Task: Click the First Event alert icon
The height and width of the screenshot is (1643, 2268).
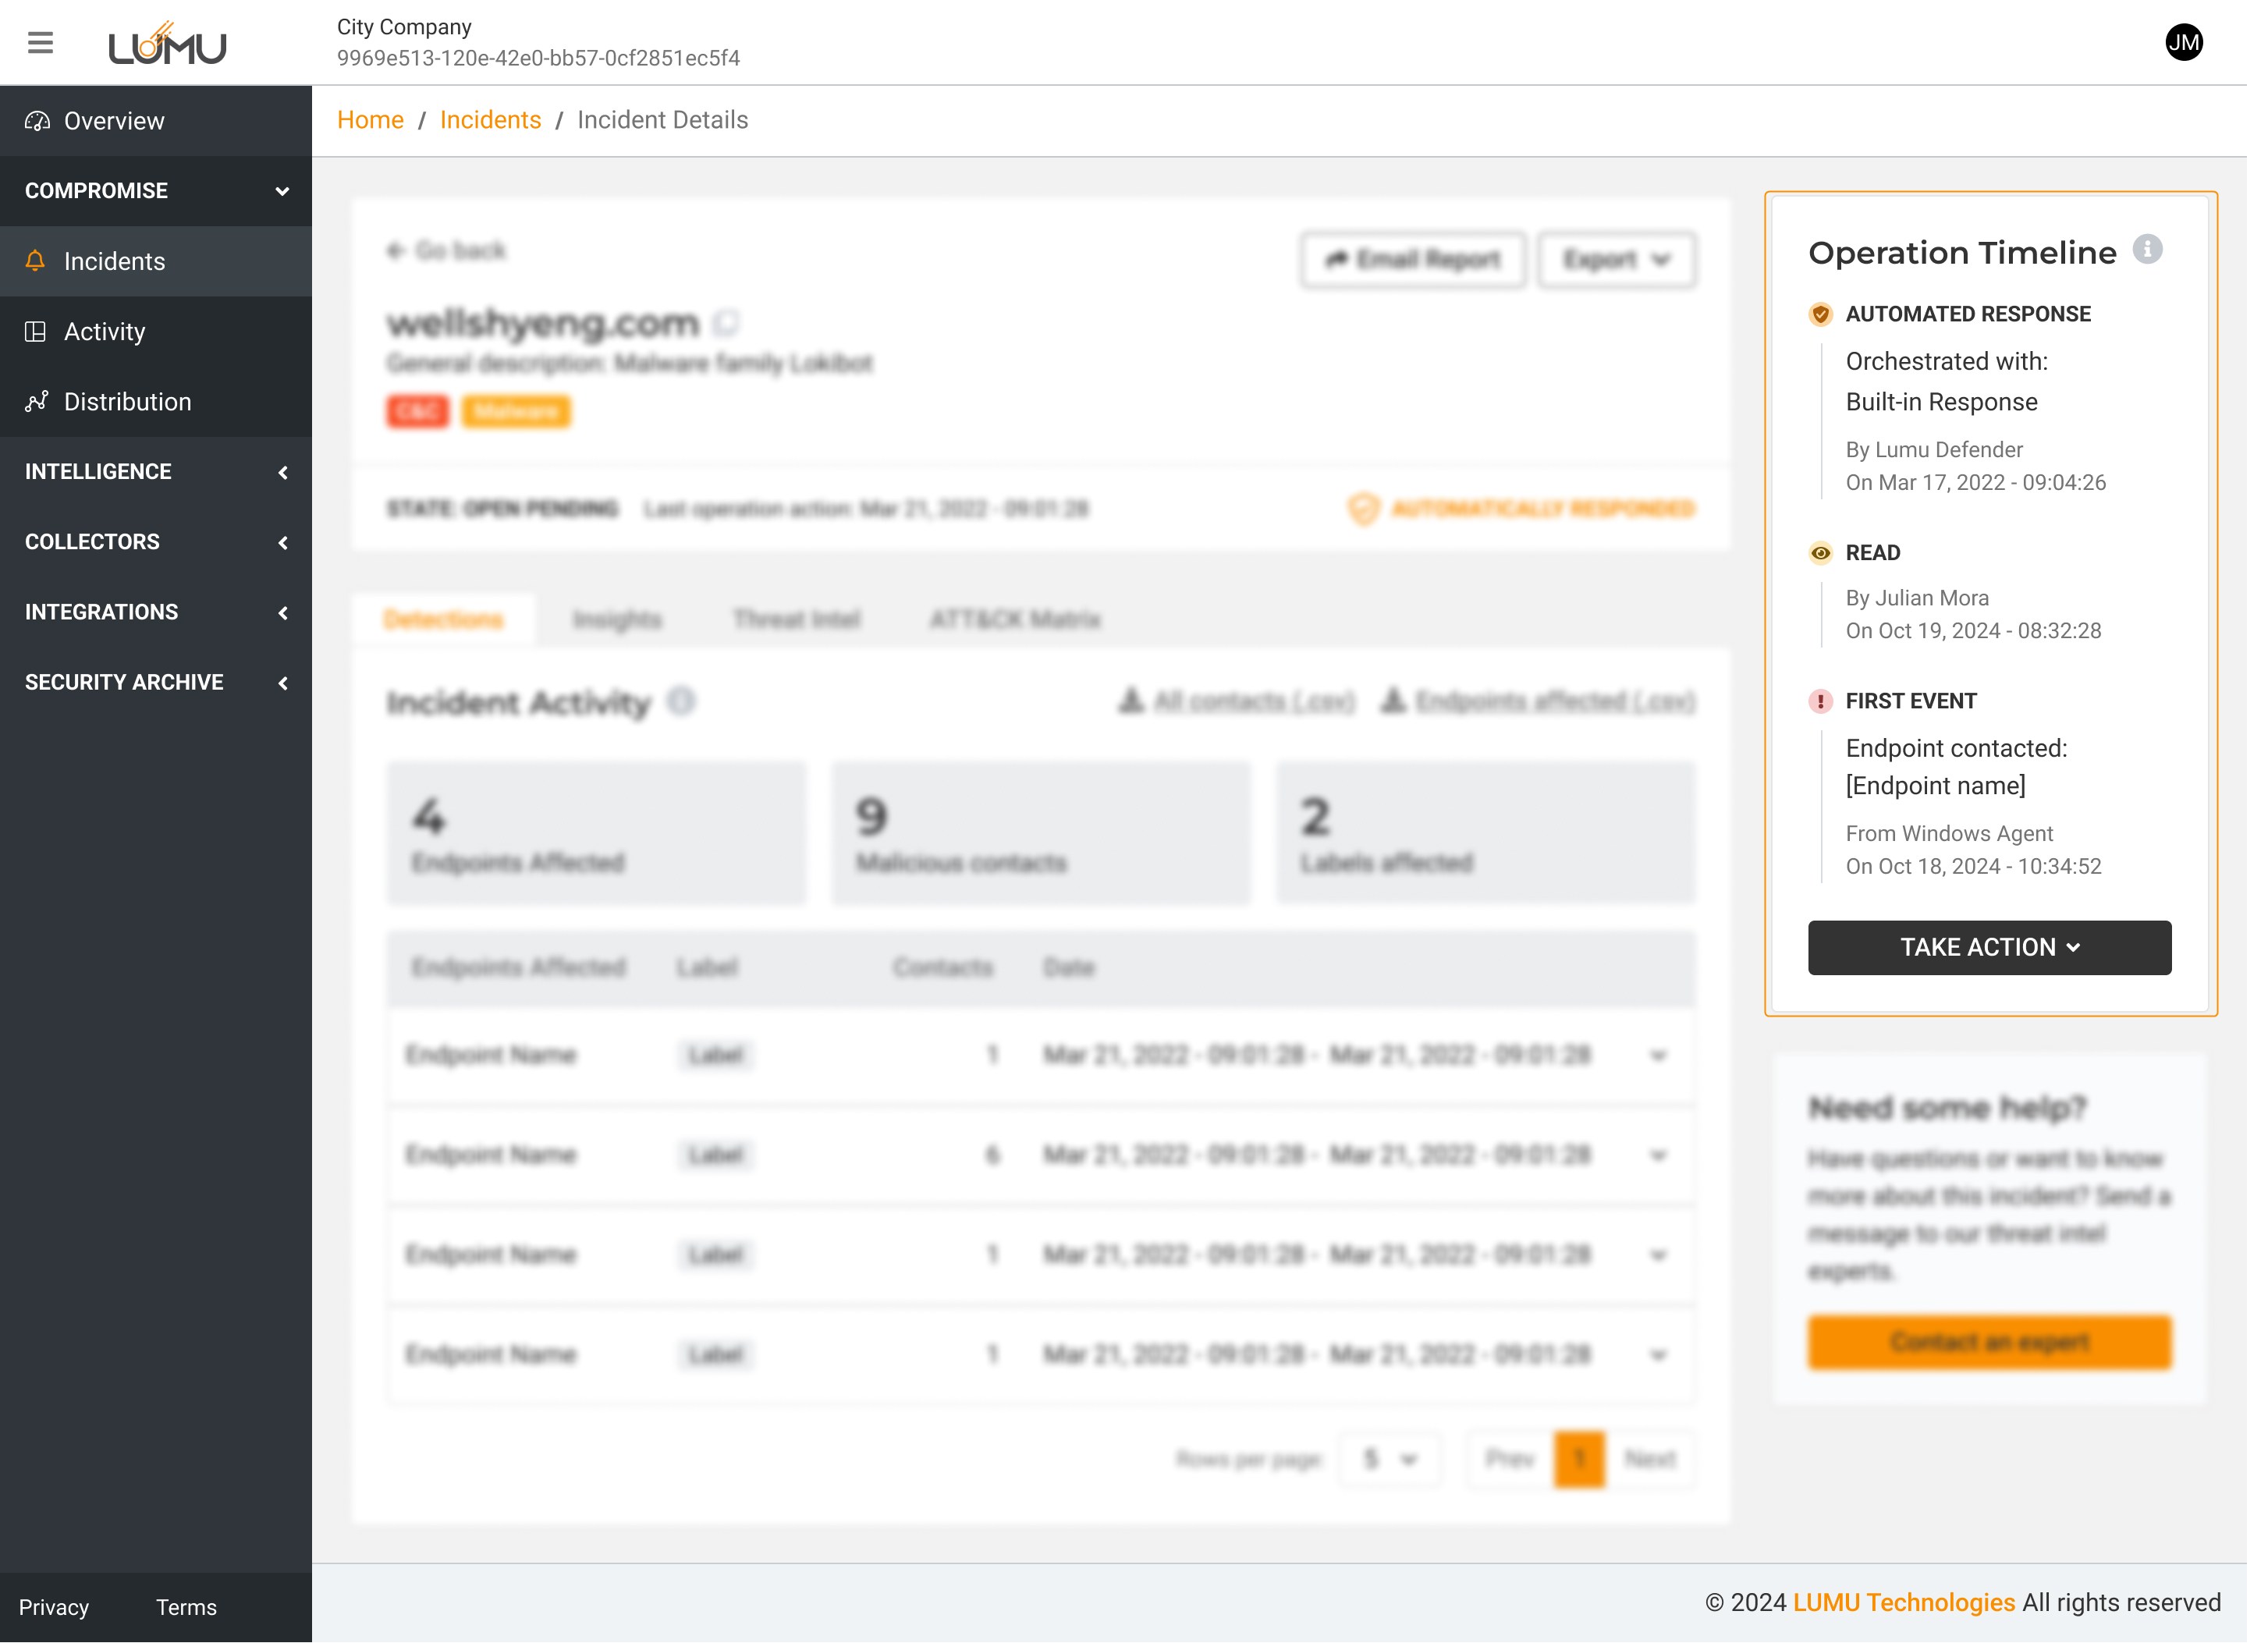Action: tap(1820, 701)
